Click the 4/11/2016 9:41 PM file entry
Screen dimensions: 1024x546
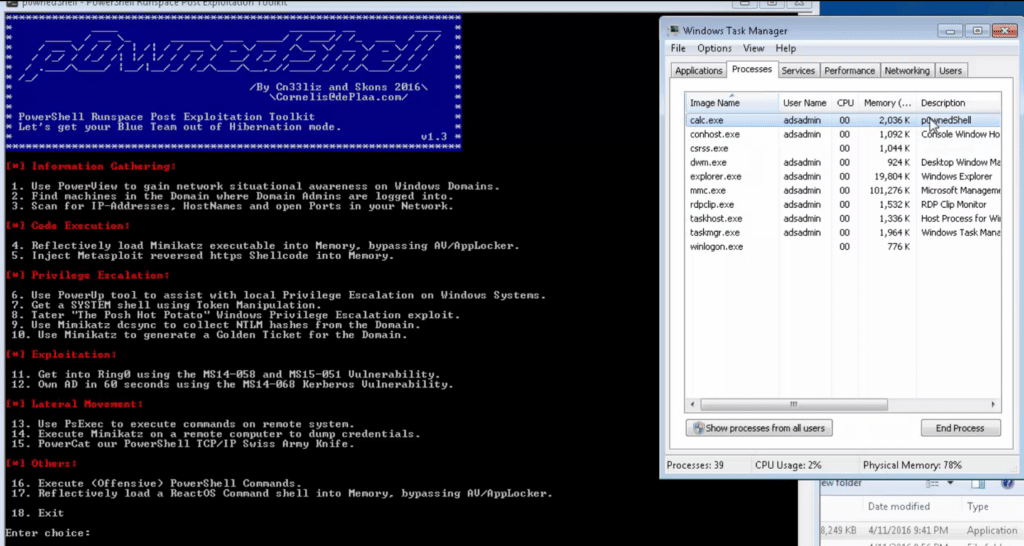click(x=908, y=530)
